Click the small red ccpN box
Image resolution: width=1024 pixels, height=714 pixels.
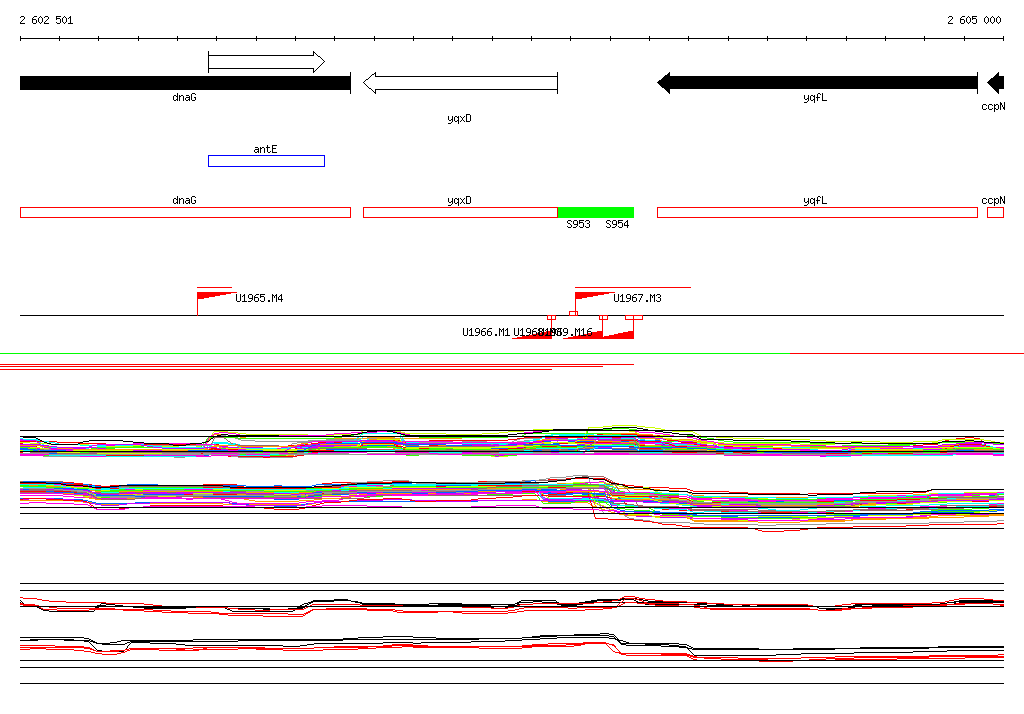[x=995, y=212]
